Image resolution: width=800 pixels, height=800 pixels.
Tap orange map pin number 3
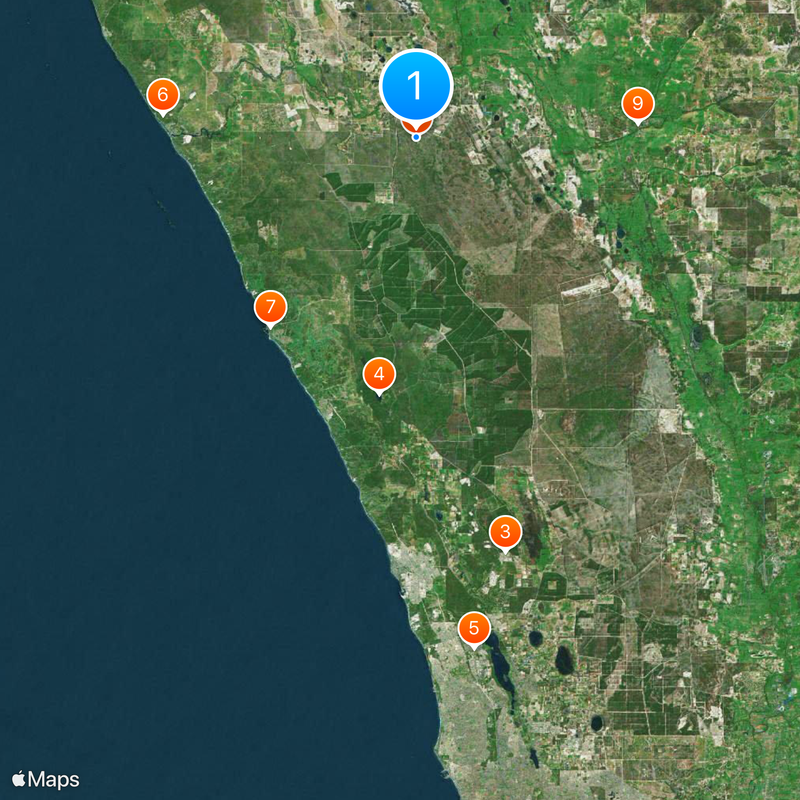(x=505, y=532)
